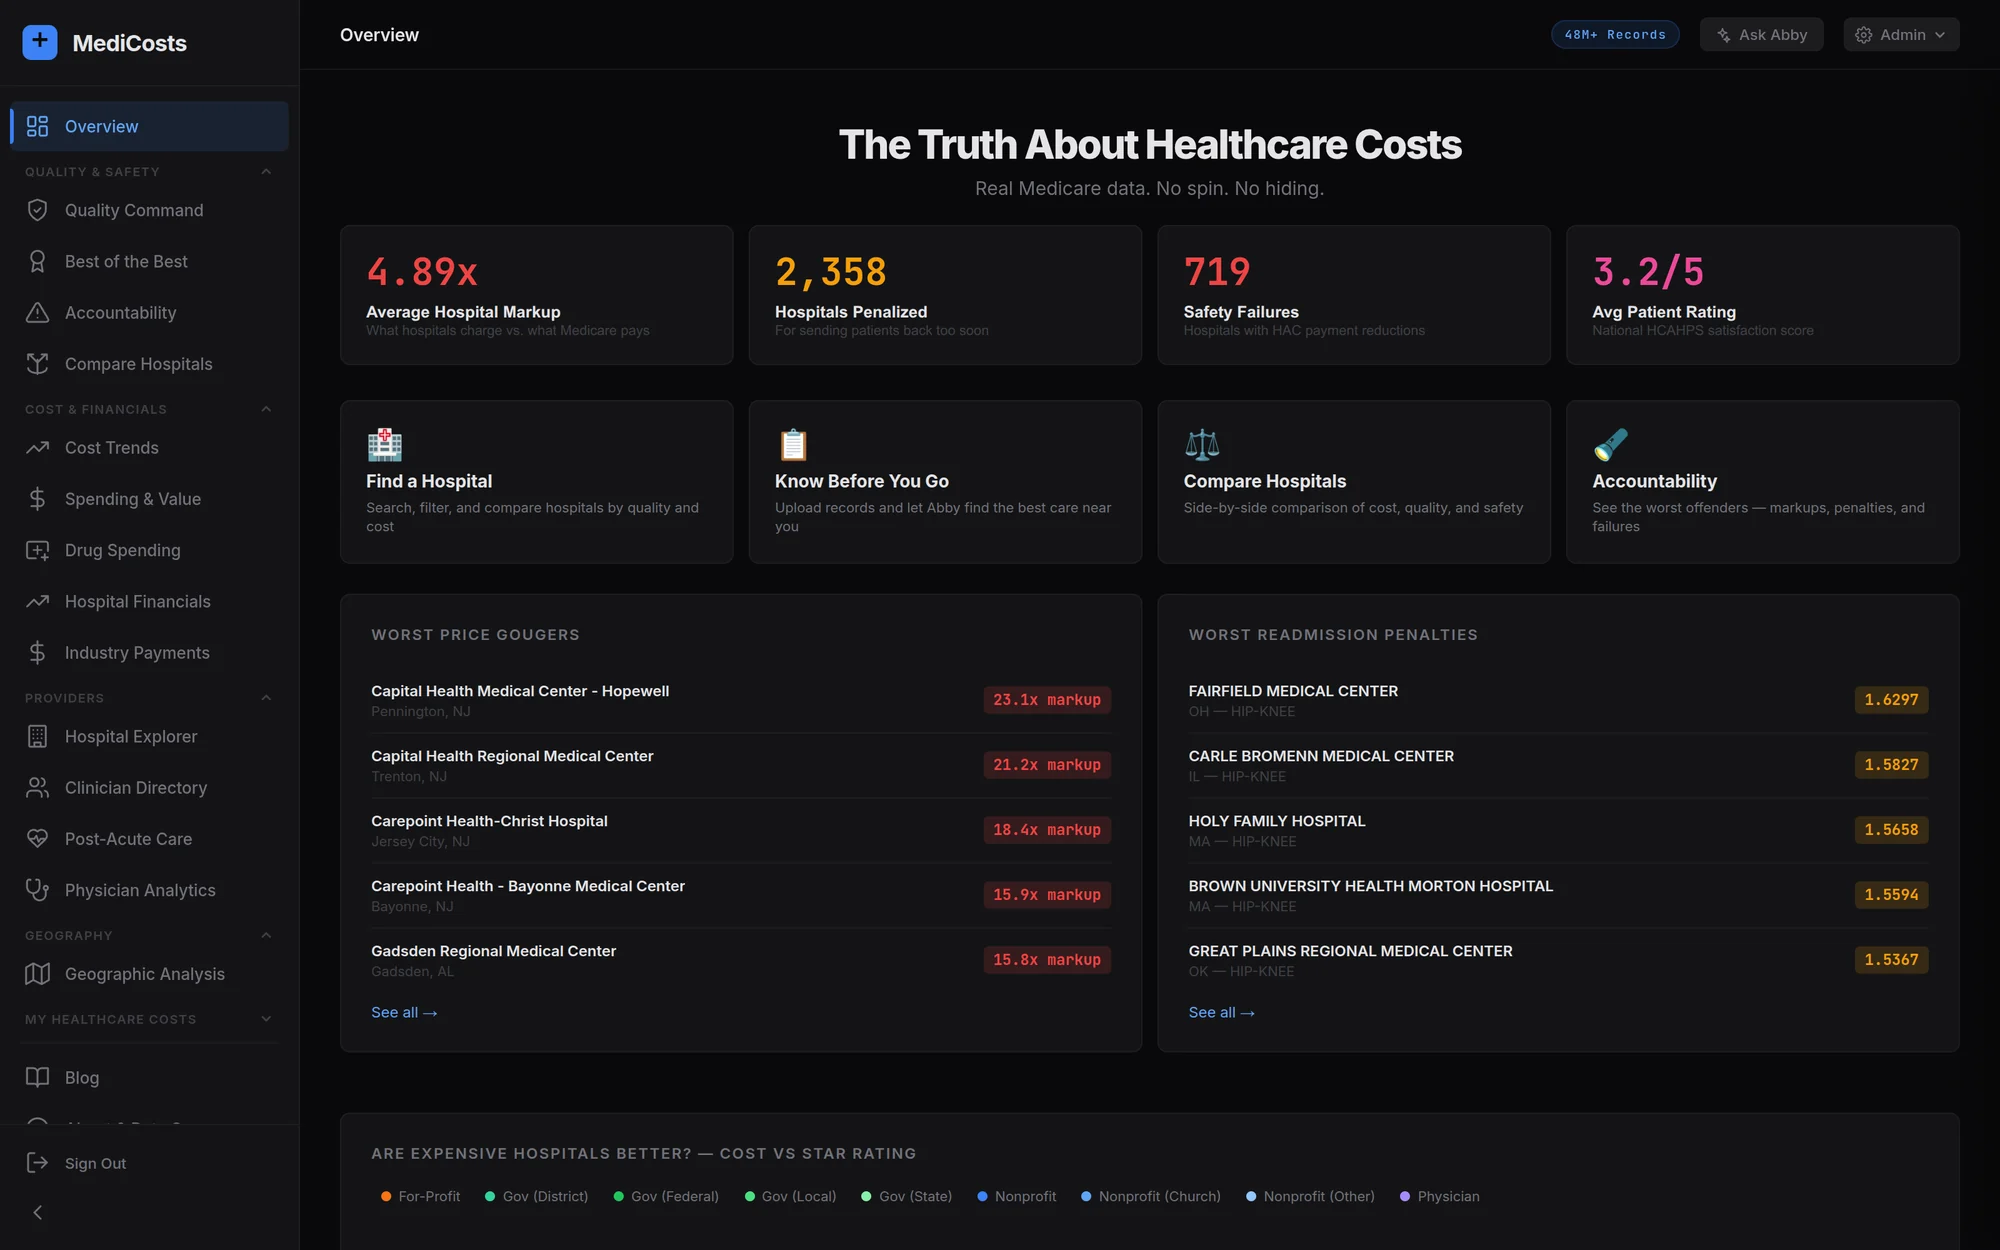This screenshot has width=2000, height=1250.
Task: Click the hospital emoji on Find a Hospital card
Action: (385, 444)
